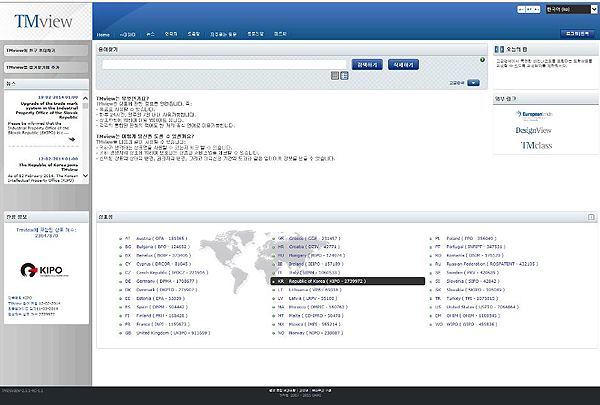Open the language dropdown in the header
The width and height of the screenshot is (600, 405).
click(571, 9)
